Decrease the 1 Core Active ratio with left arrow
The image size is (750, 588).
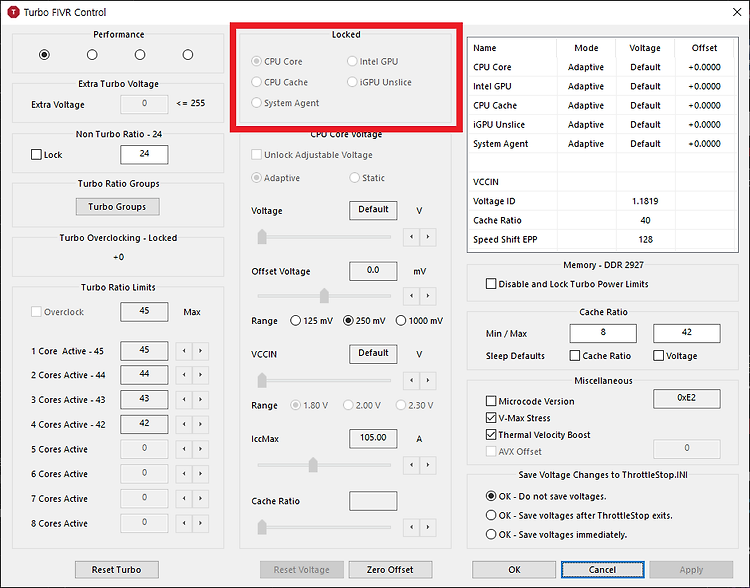pos(184,351)
